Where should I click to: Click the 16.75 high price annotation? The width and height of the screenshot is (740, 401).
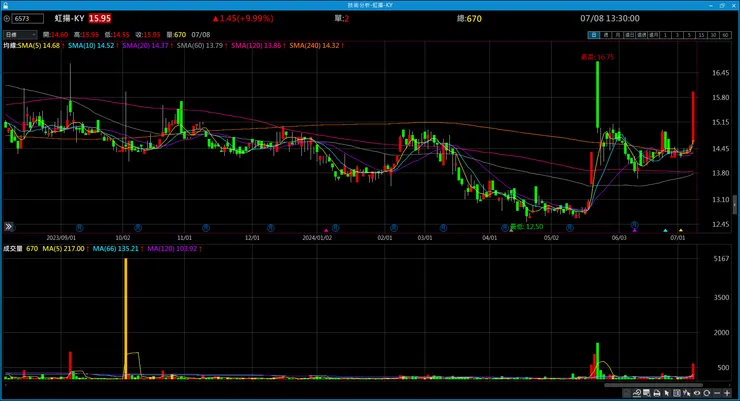tap(597, 57)
